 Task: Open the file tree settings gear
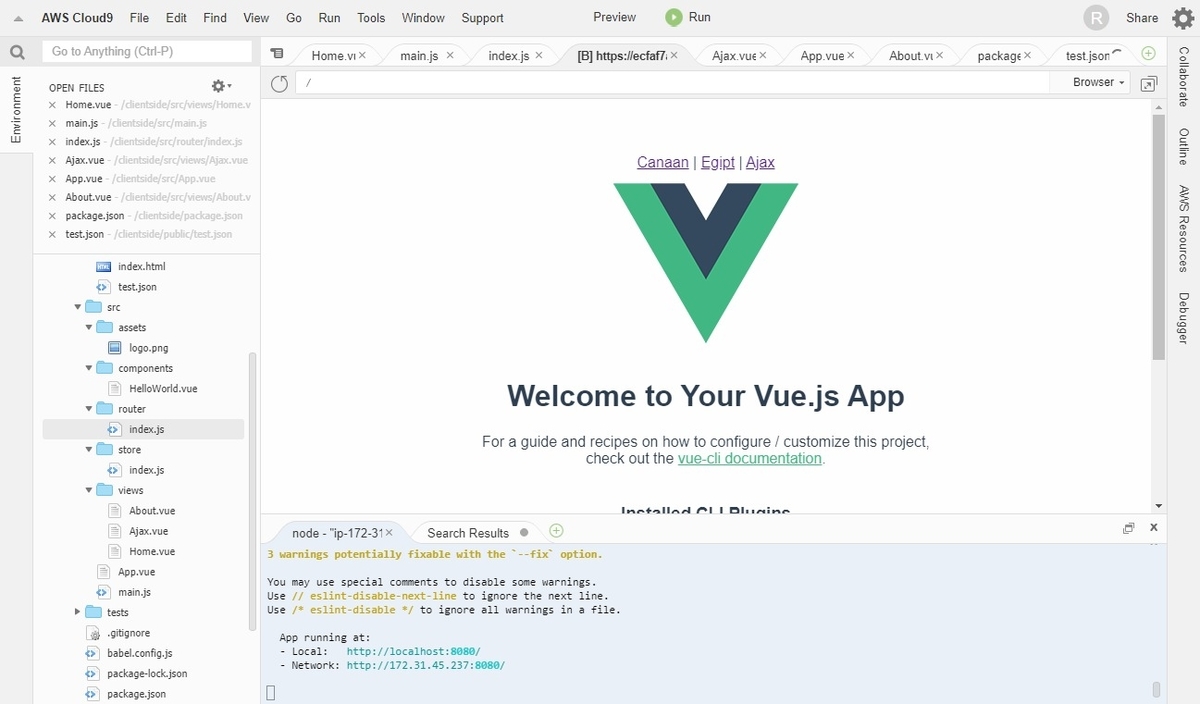click(221, 87)
